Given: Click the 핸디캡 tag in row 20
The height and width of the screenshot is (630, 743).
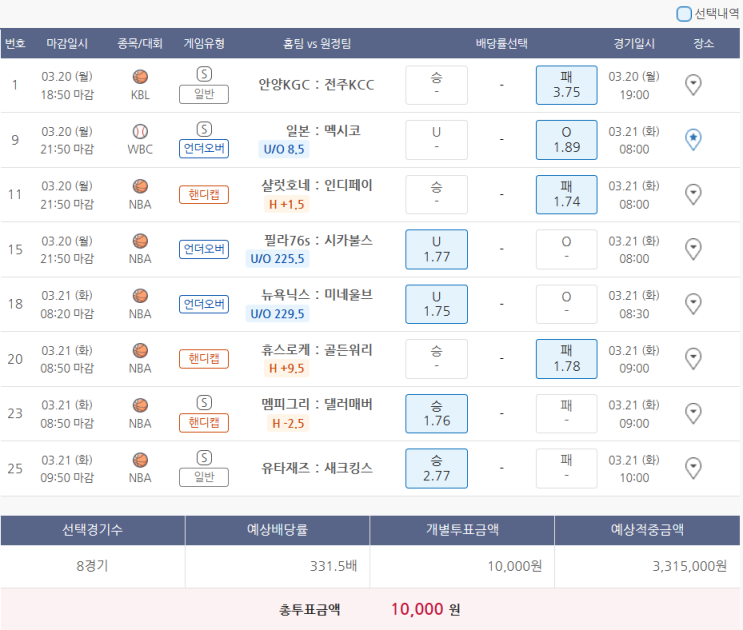Looking at the screenshot, I should (204, 359).
